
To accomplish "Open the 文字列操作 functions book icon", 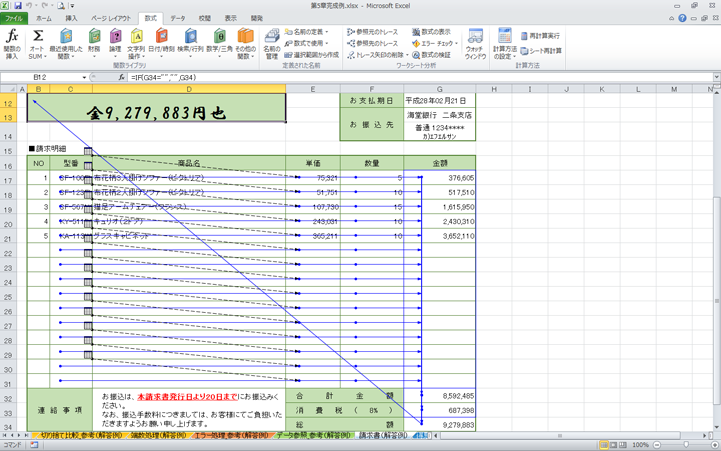I will pyautogui.click(x=137, y=36).
